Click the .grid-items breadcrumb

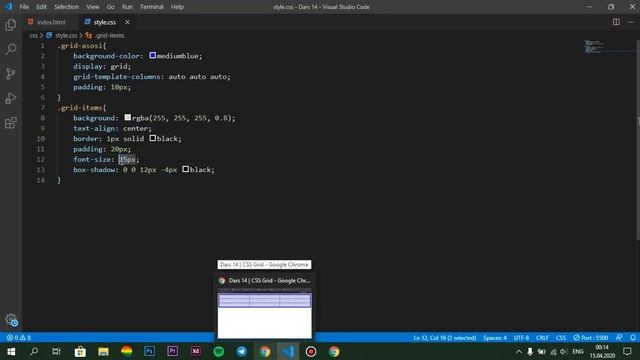pos(109,36)
